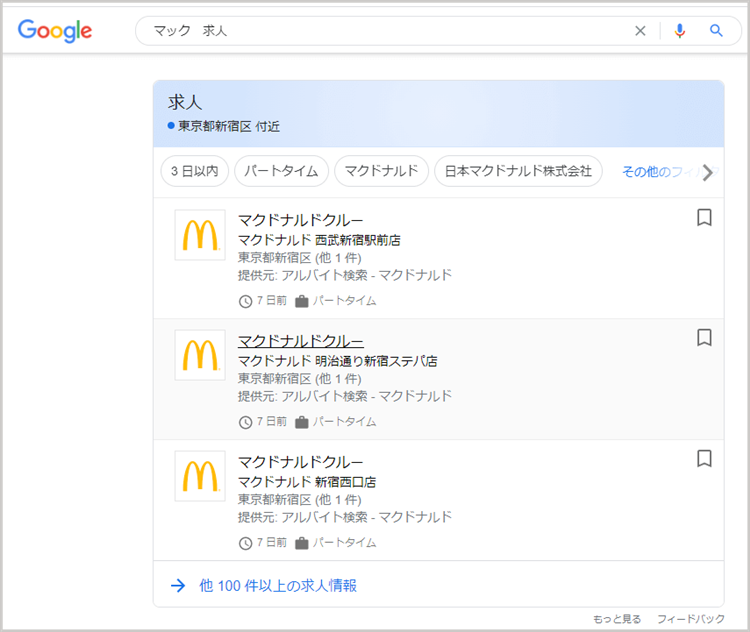
Task: Click clock icon in 西武新宿駅前店 listing
Action: pos(245,301)
